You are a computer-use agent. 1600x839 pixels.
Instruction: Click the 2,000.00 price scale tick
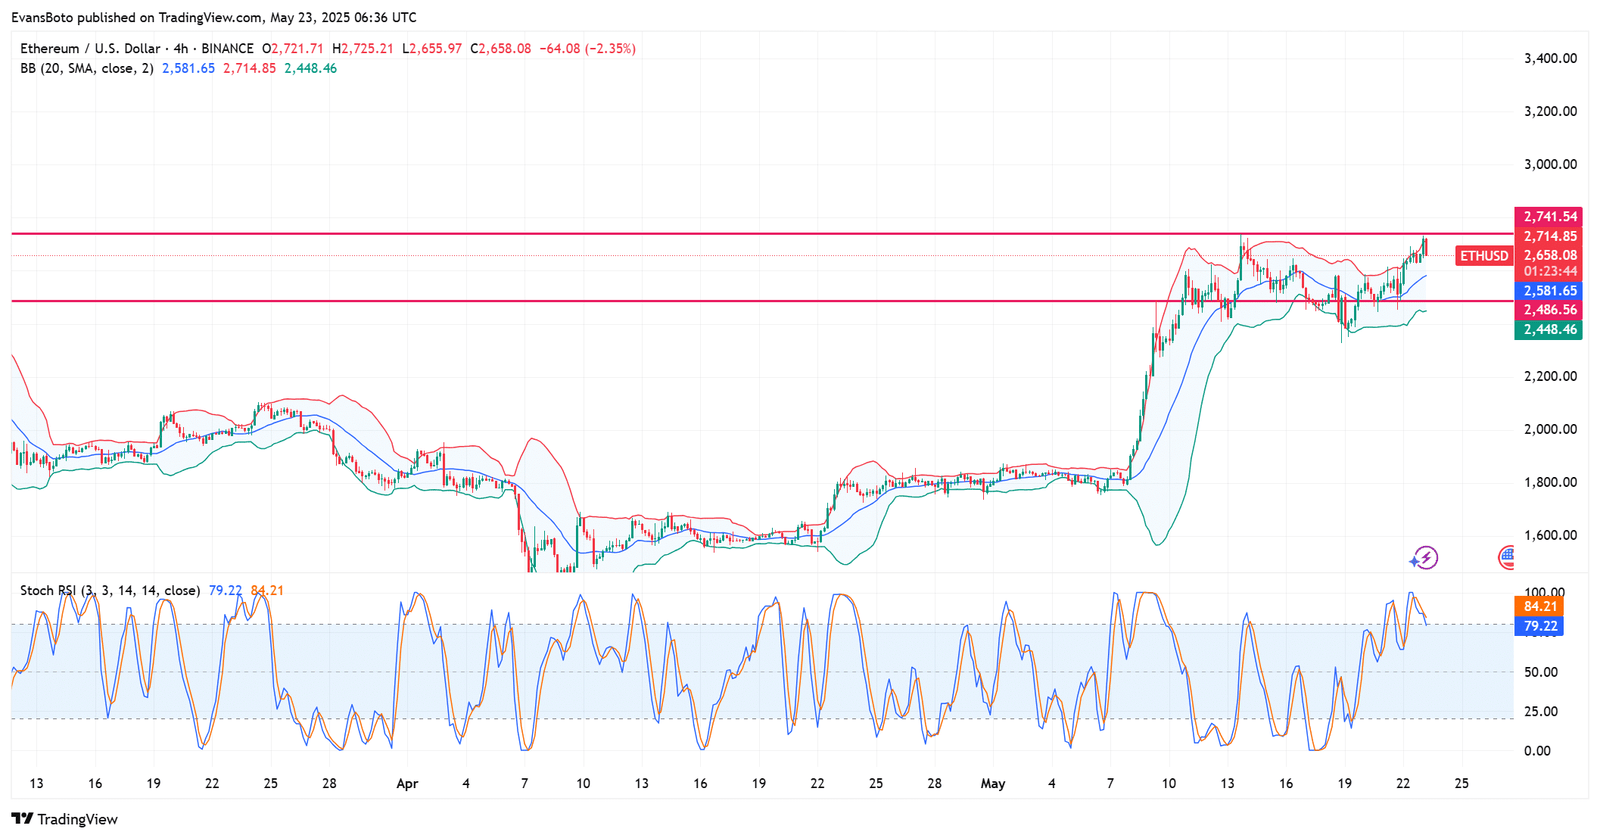[x=1550, y=429]
